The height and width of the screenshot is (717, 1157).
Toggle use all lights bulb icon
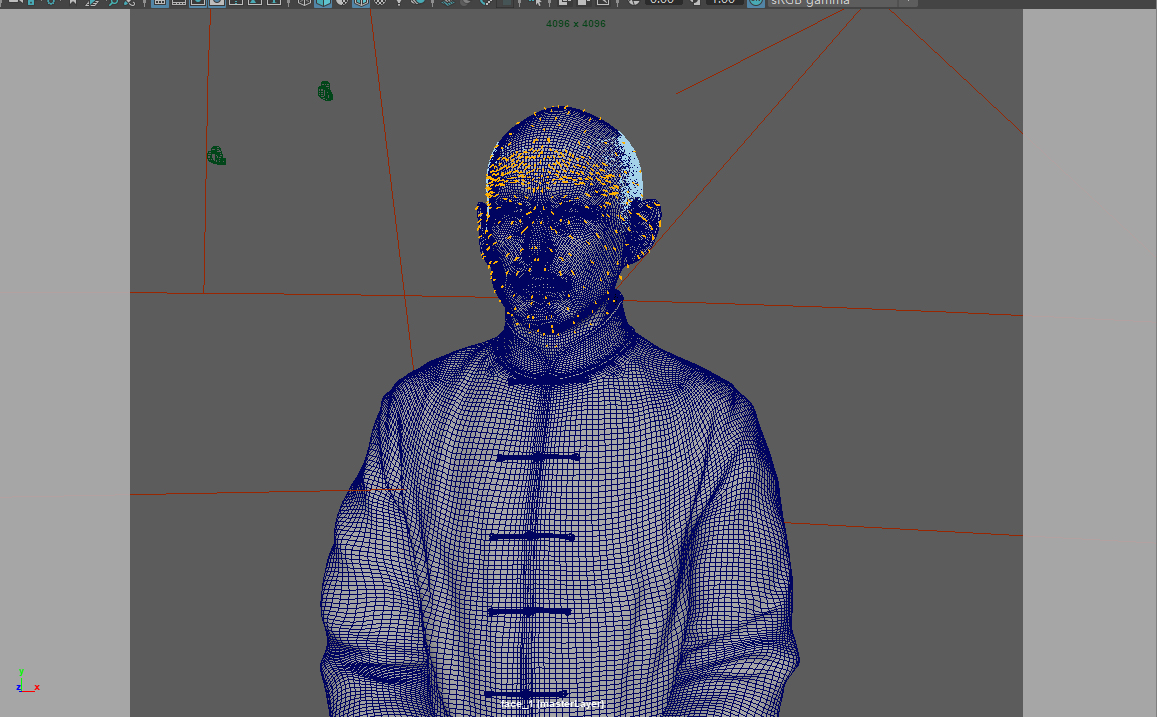pyautogui.click(x=399, y=2)
